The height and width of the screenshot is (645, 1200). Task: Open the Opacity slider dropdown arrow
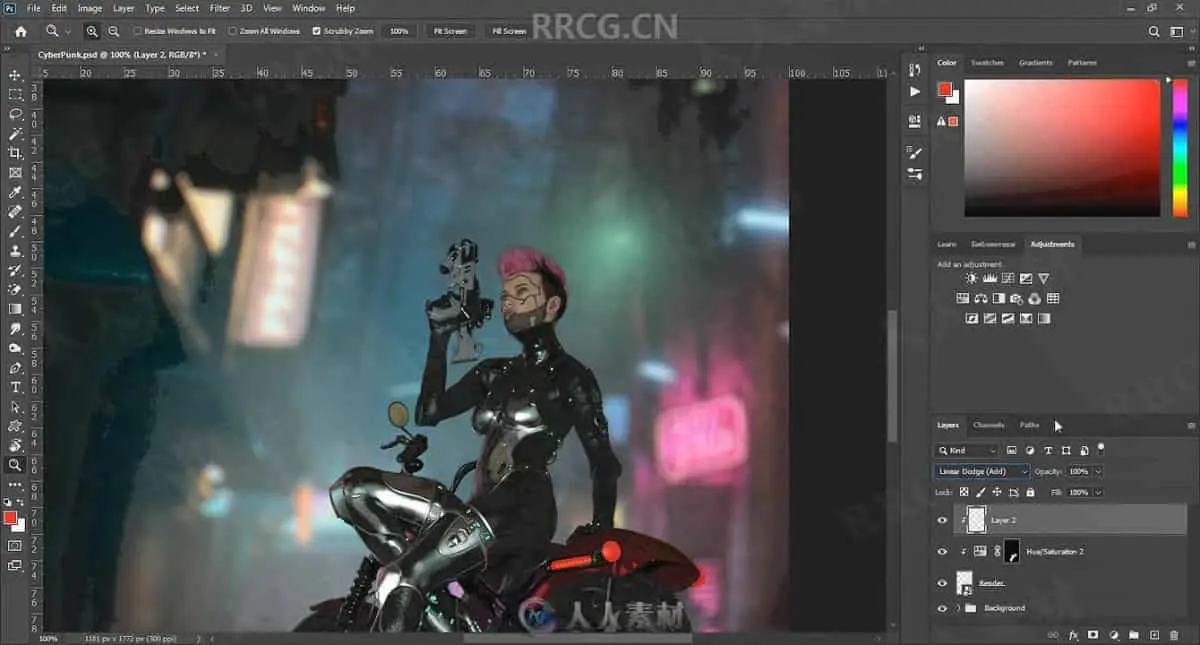pyautogui.click(x=1098, y=471)
